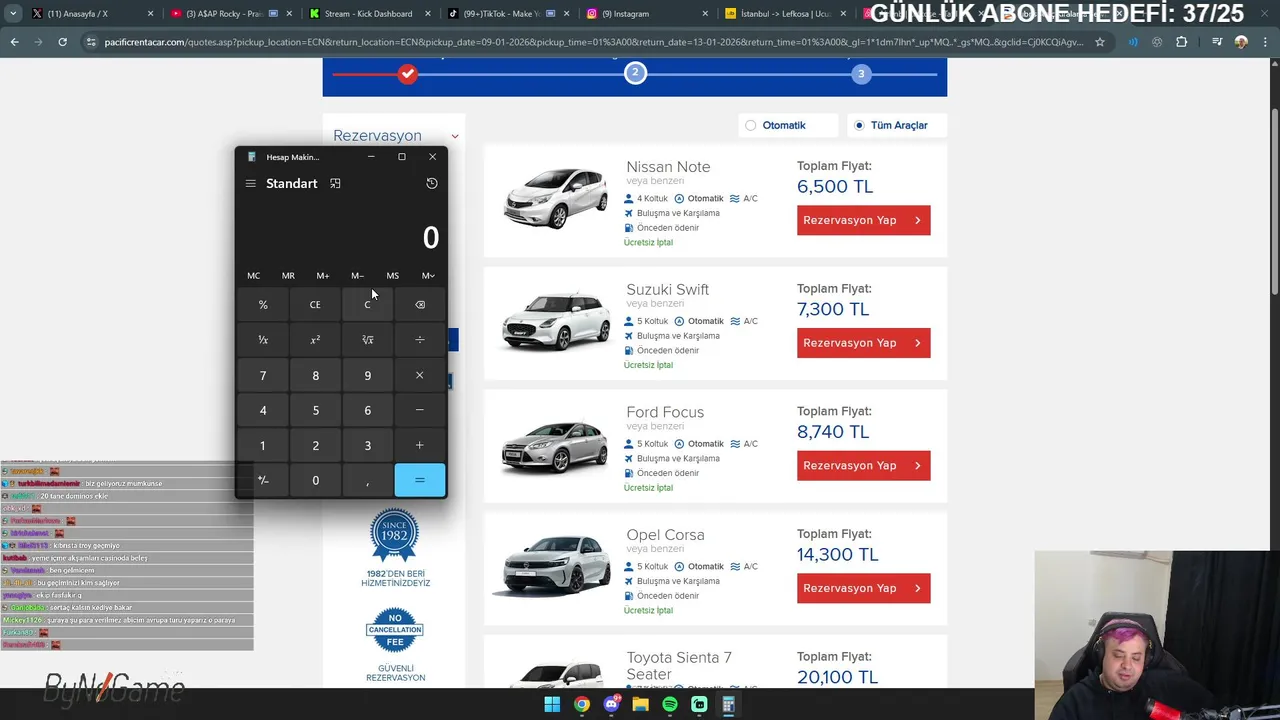This screenshot has height=720, width=1280.
Task: Click MS memory store button
Action: click(393, 276)
